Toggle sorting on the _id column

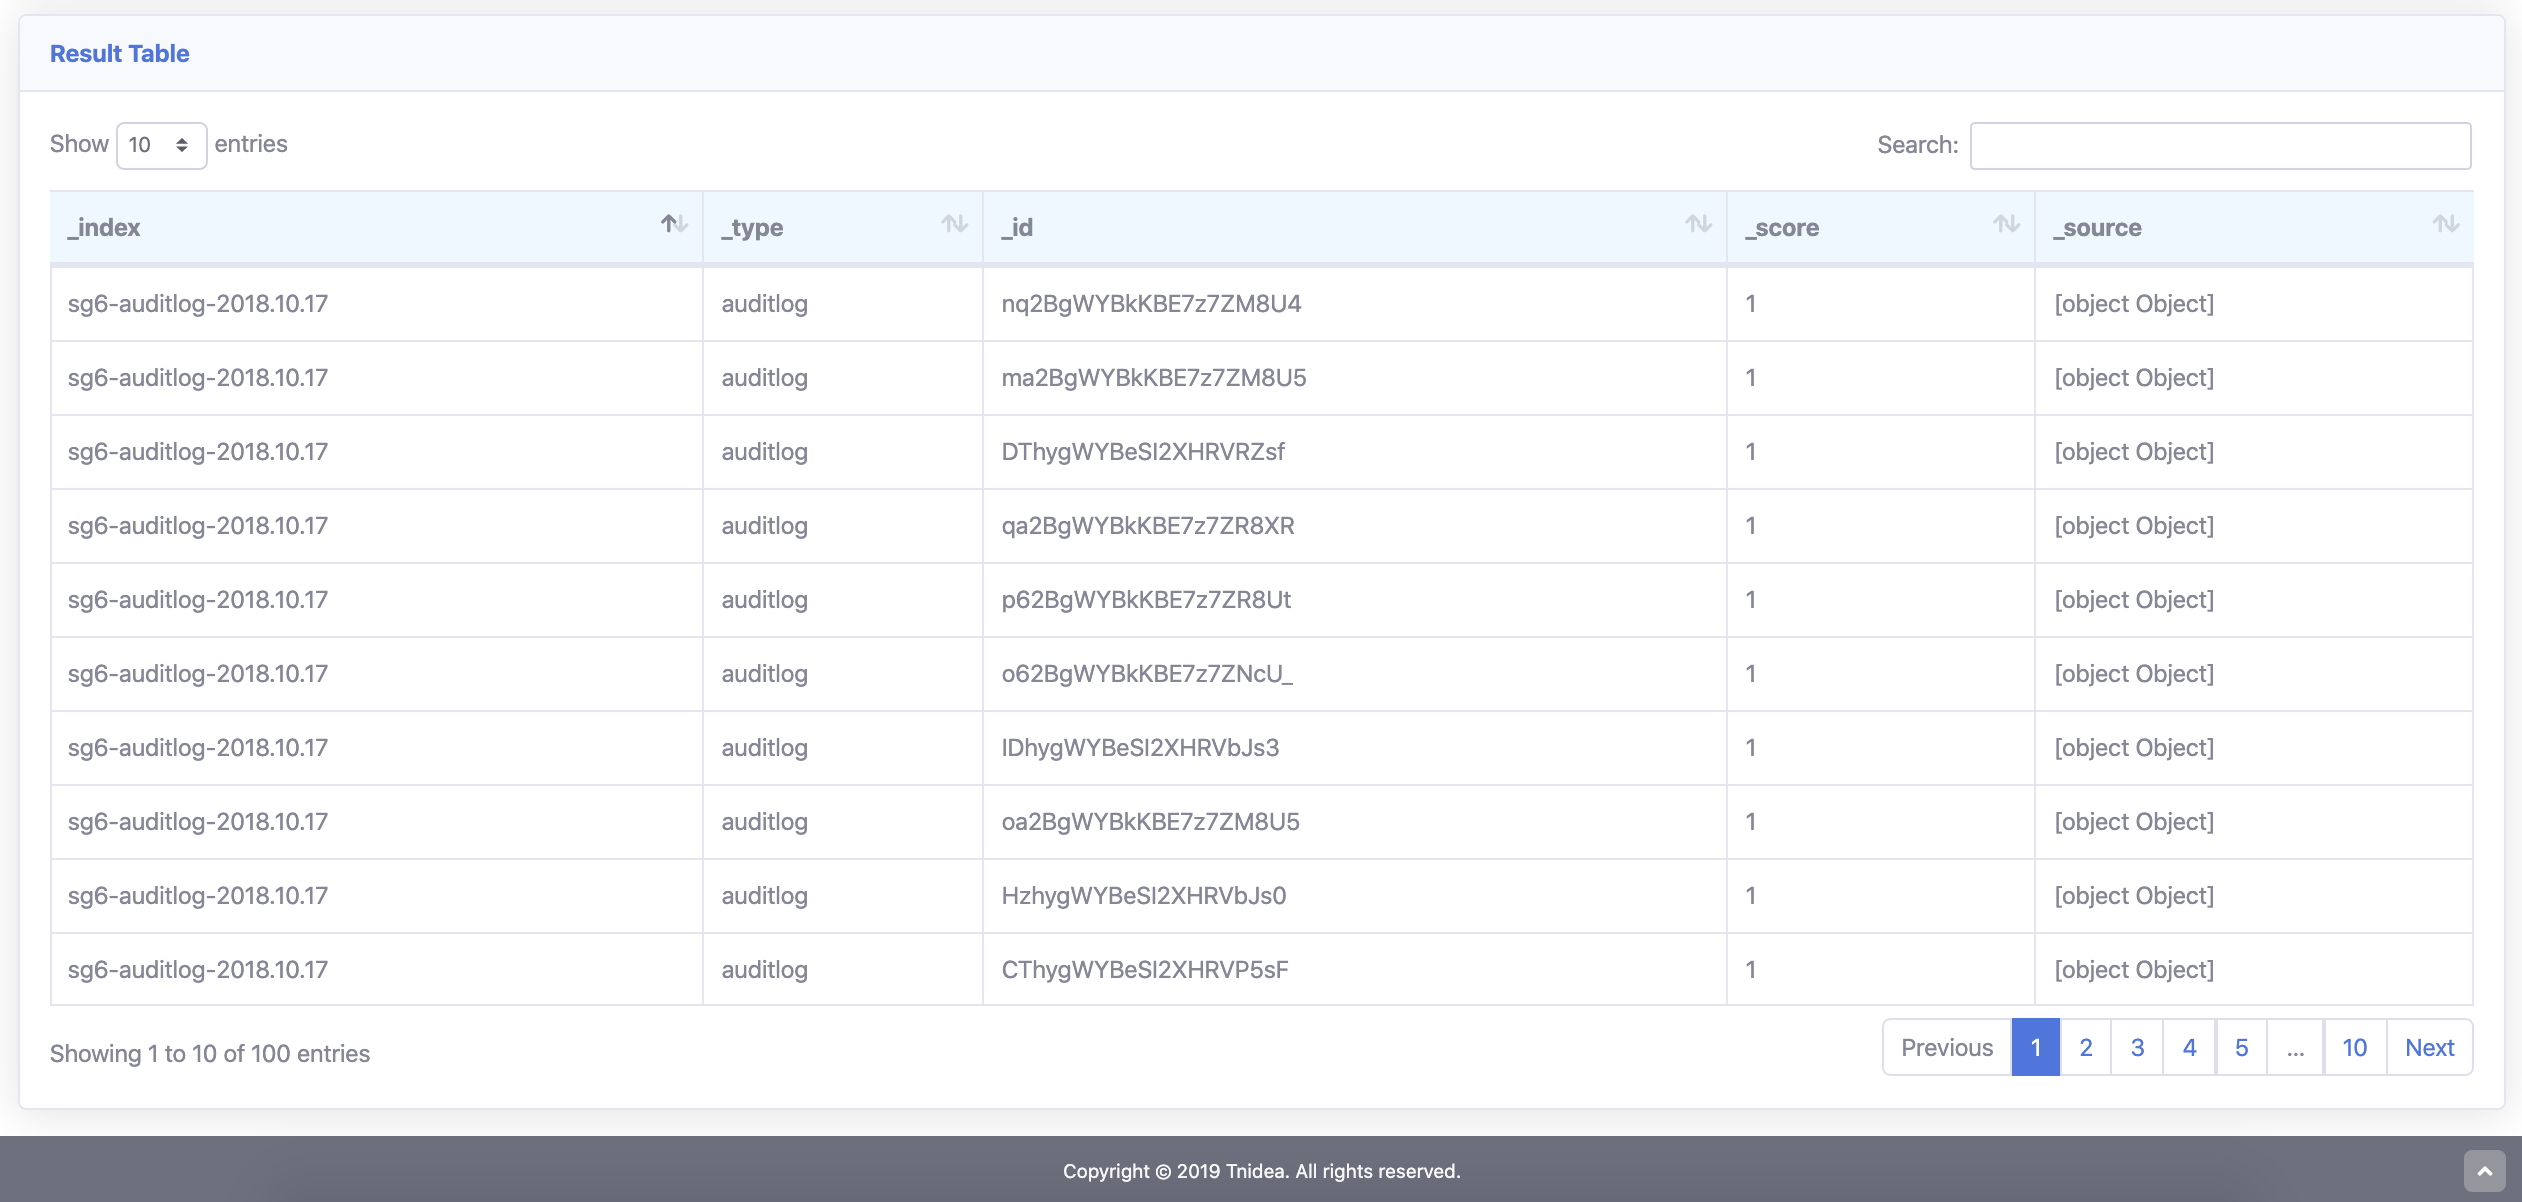1698,224
